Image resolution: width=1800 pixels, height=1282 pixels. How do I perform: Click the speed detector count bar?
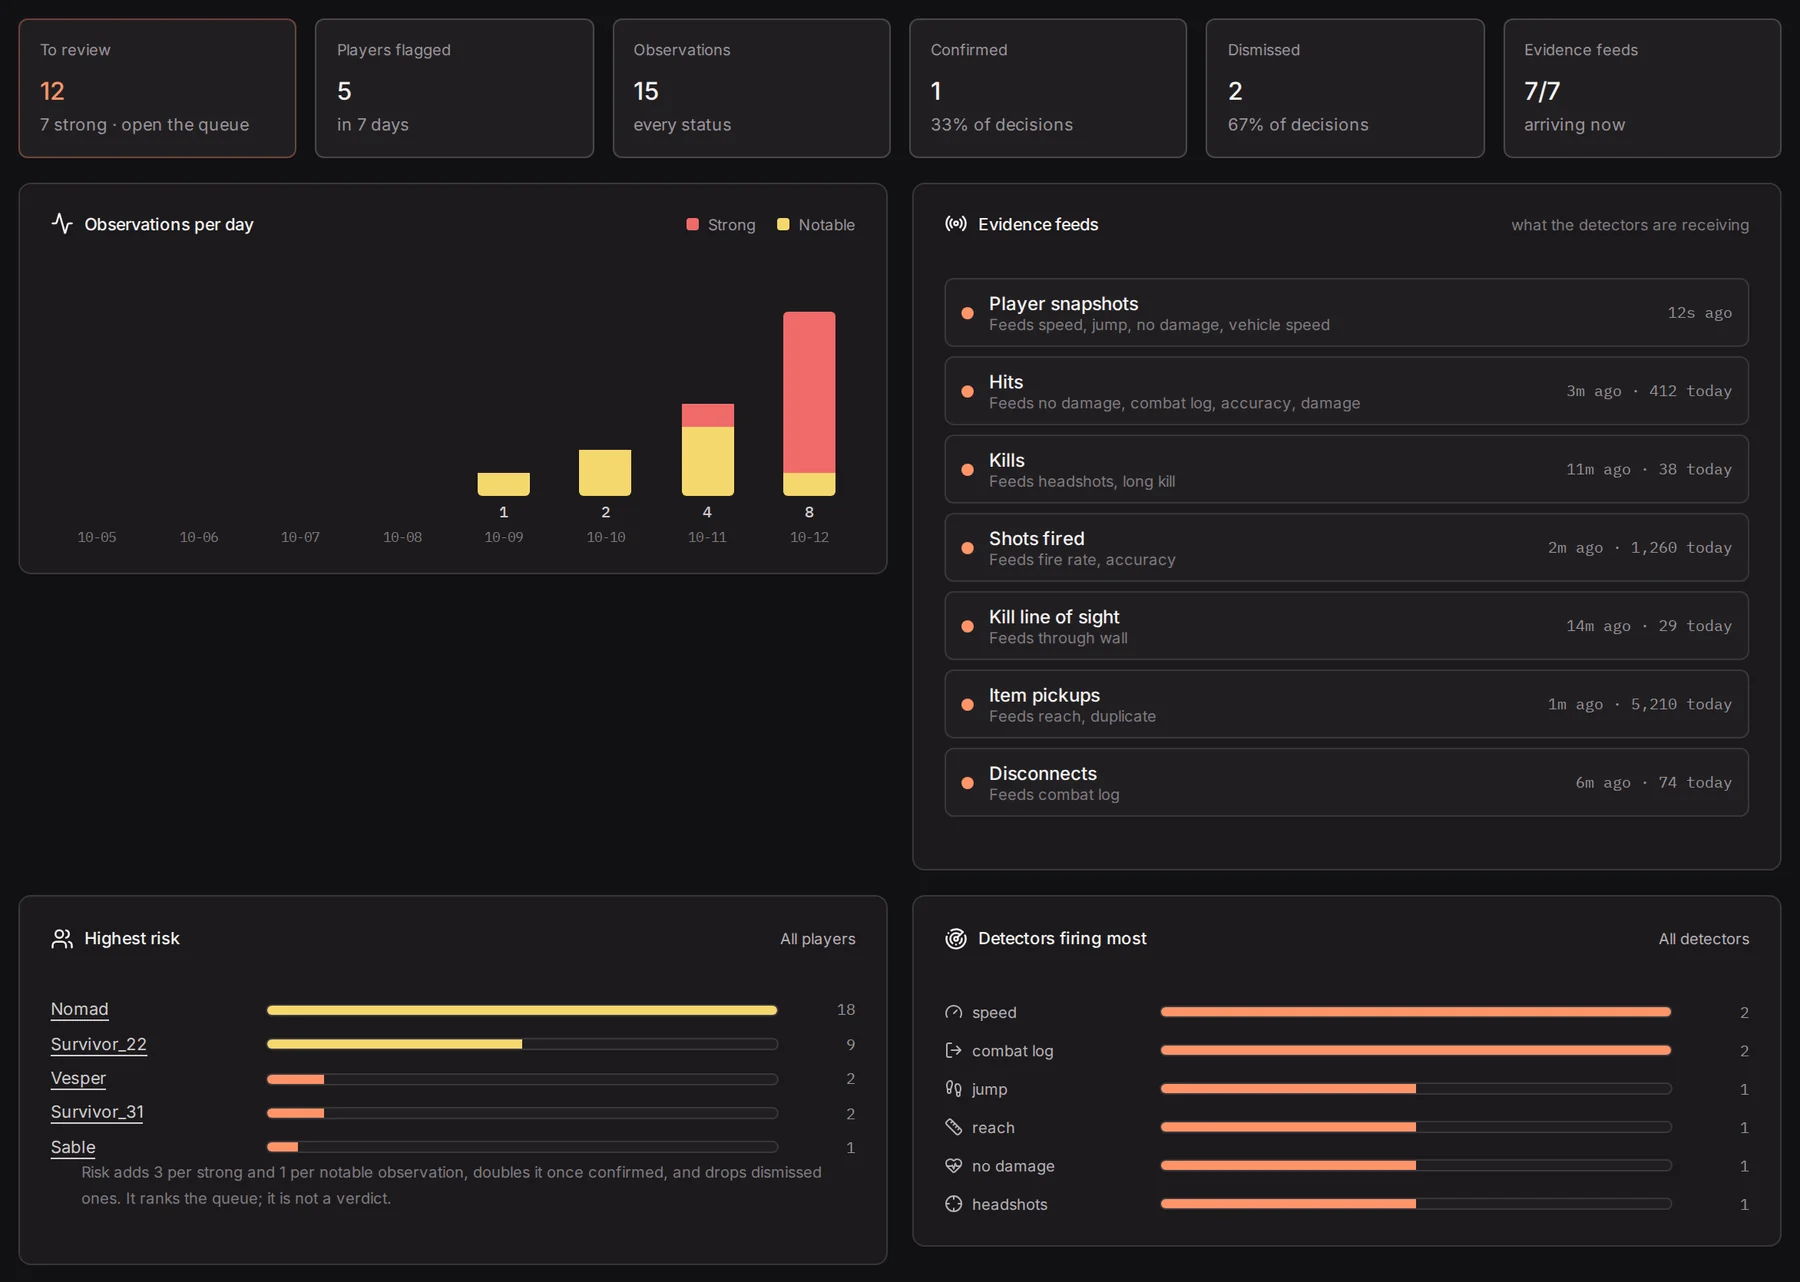[1416, 1012]
